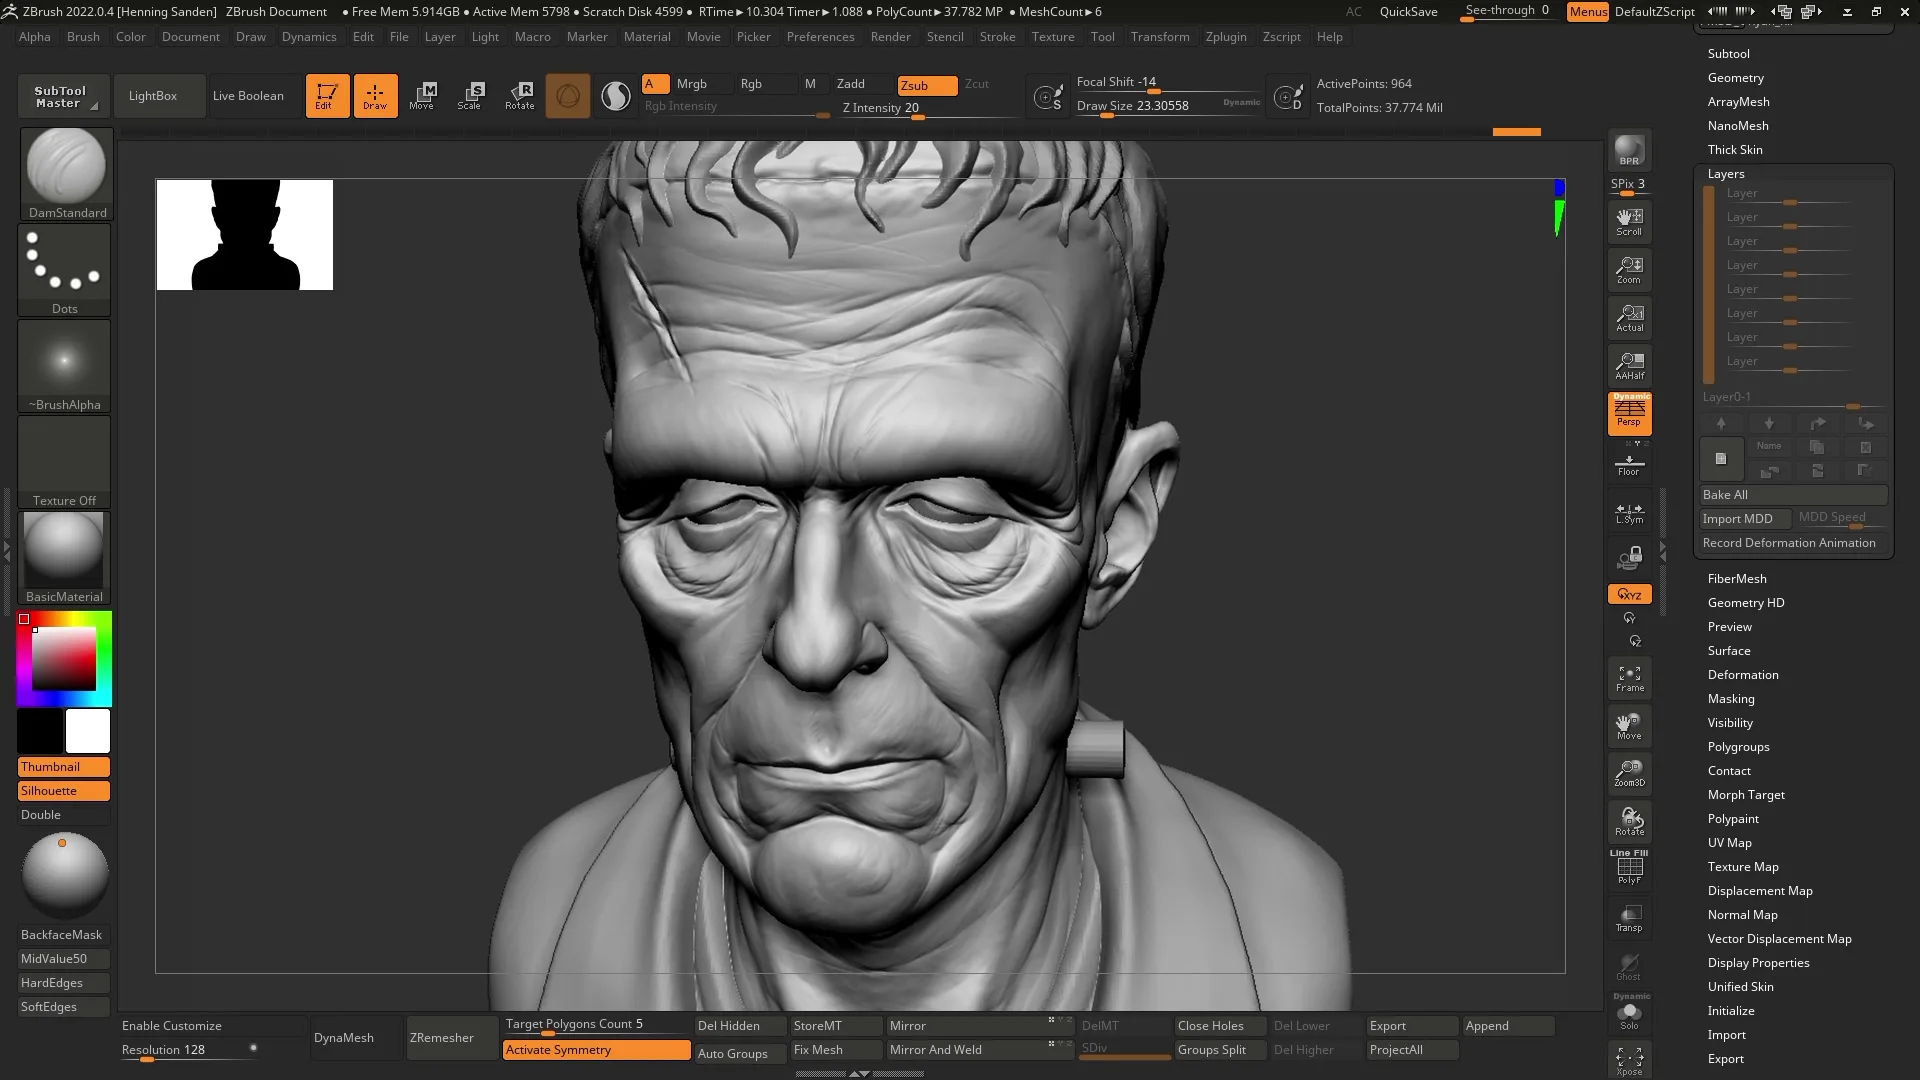
Task: Expand the Geometry HD panel
Action: tap(1746, 603)
